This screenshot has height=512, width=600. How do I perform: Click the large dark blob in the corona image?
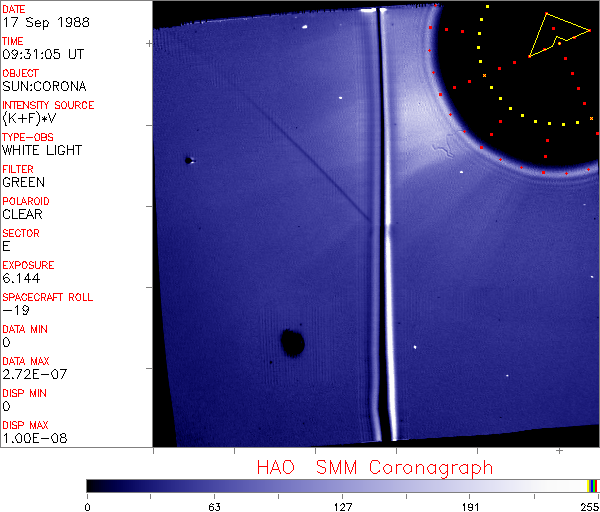tap(292, 344)
